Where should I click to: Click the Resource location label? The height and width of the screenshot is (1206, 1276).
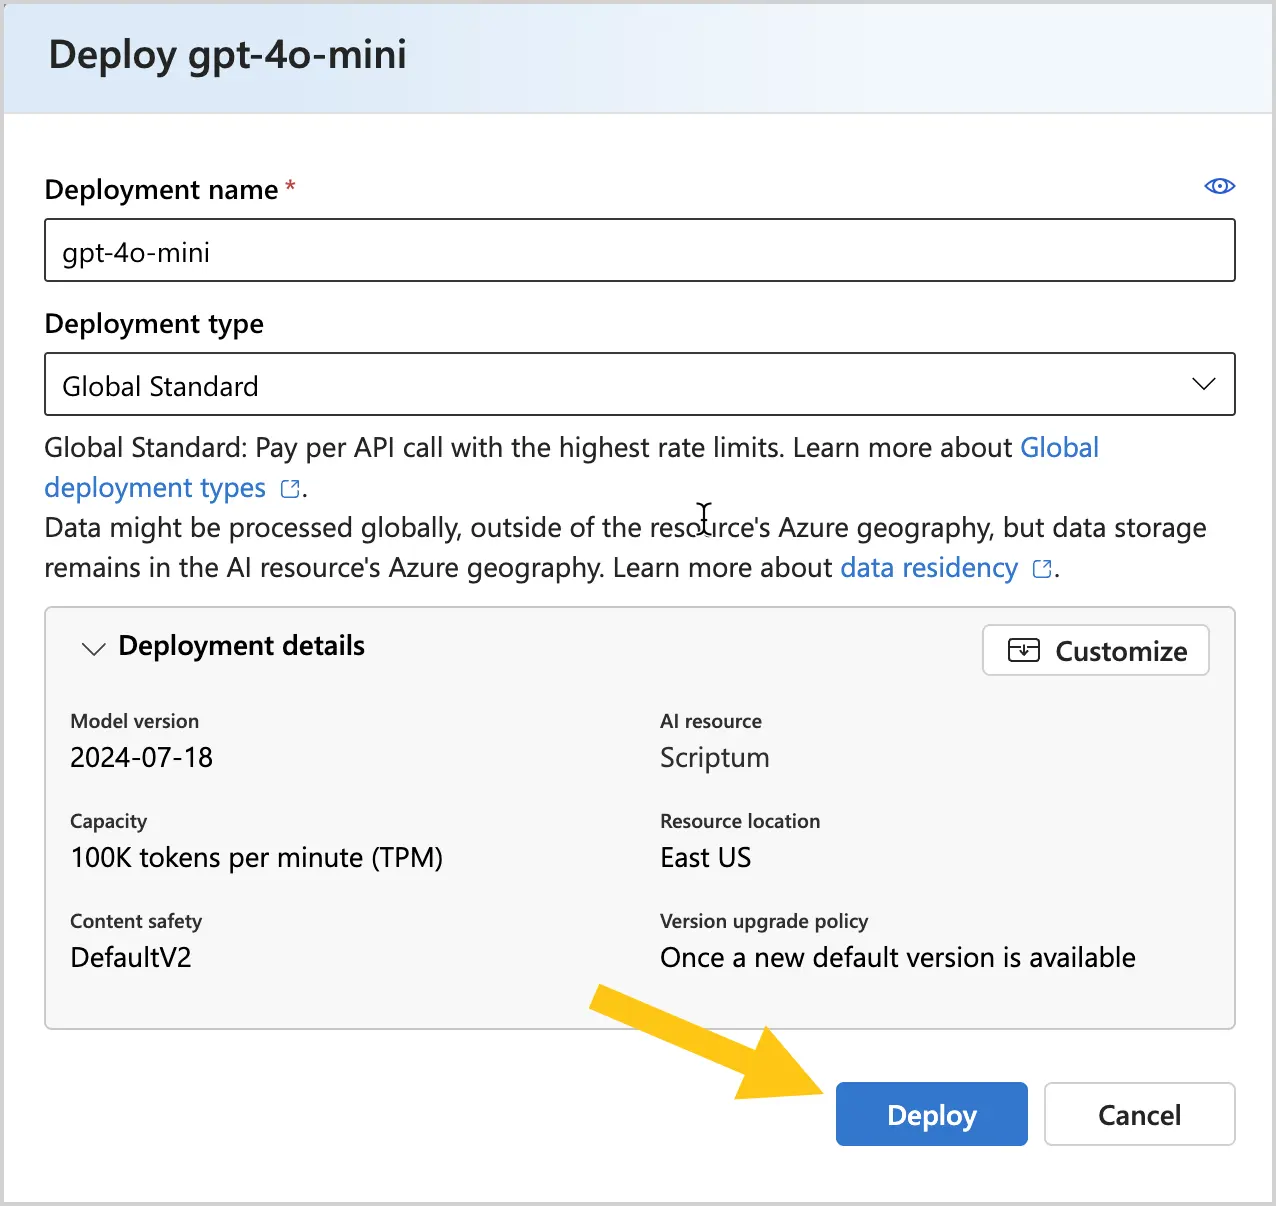[740, 821]
